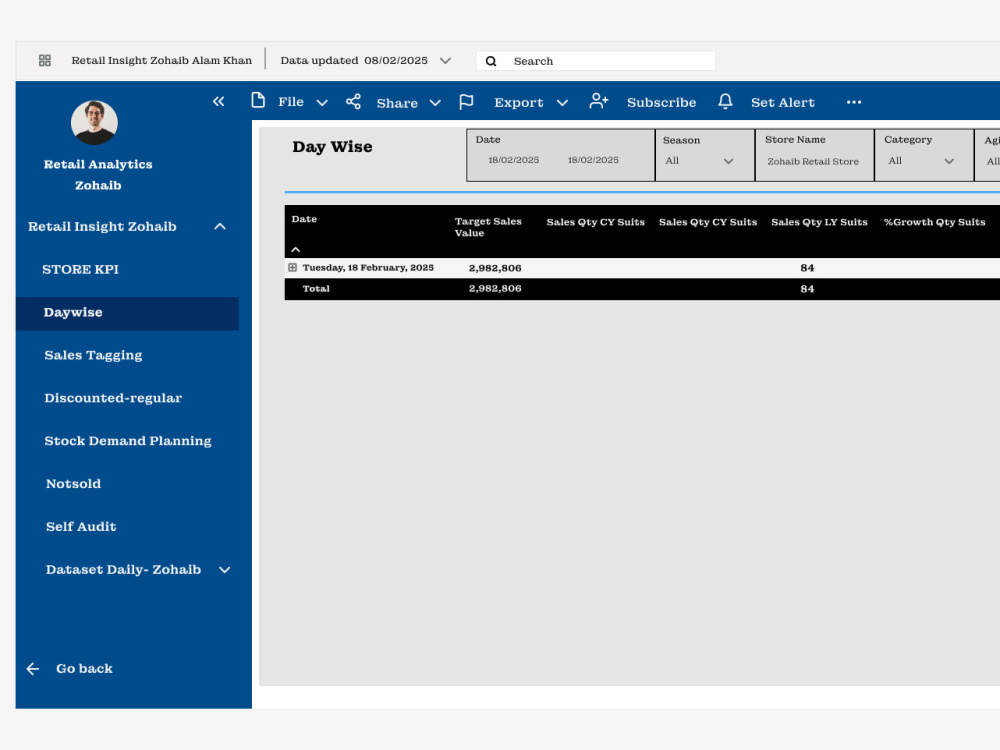The image size is (1000, 750).
Task: Click the Date column header
Action: (x=304, y=219)
